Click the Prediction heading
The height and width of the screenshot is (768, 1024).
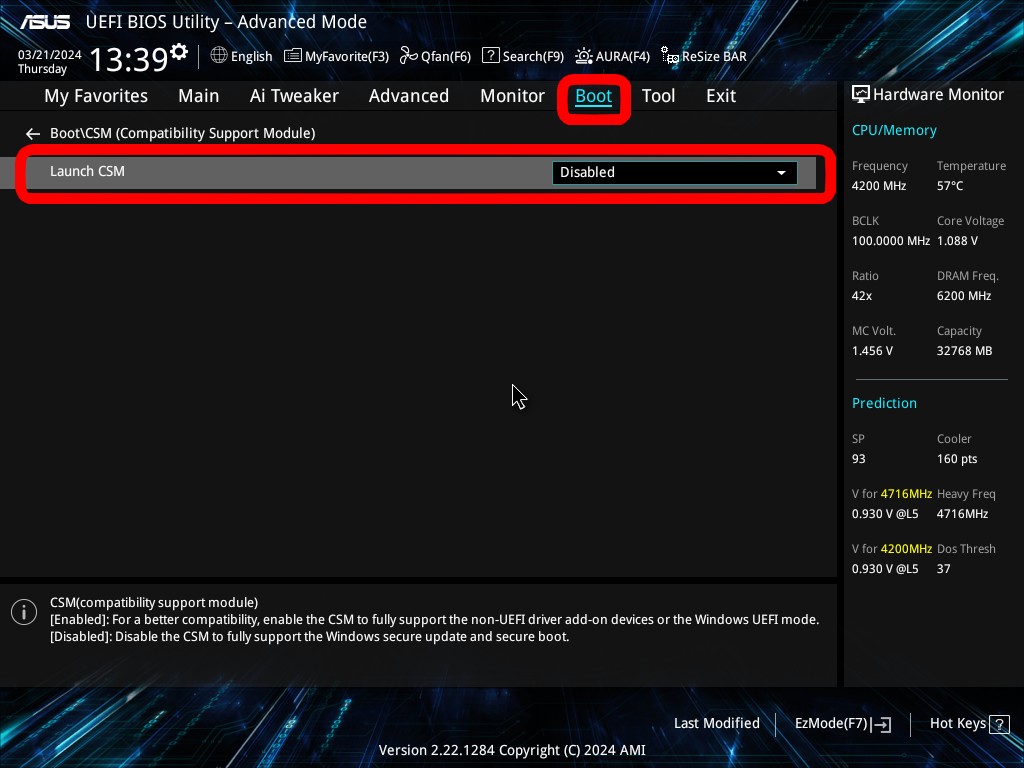pyautogui.click(x=884, y=403)
